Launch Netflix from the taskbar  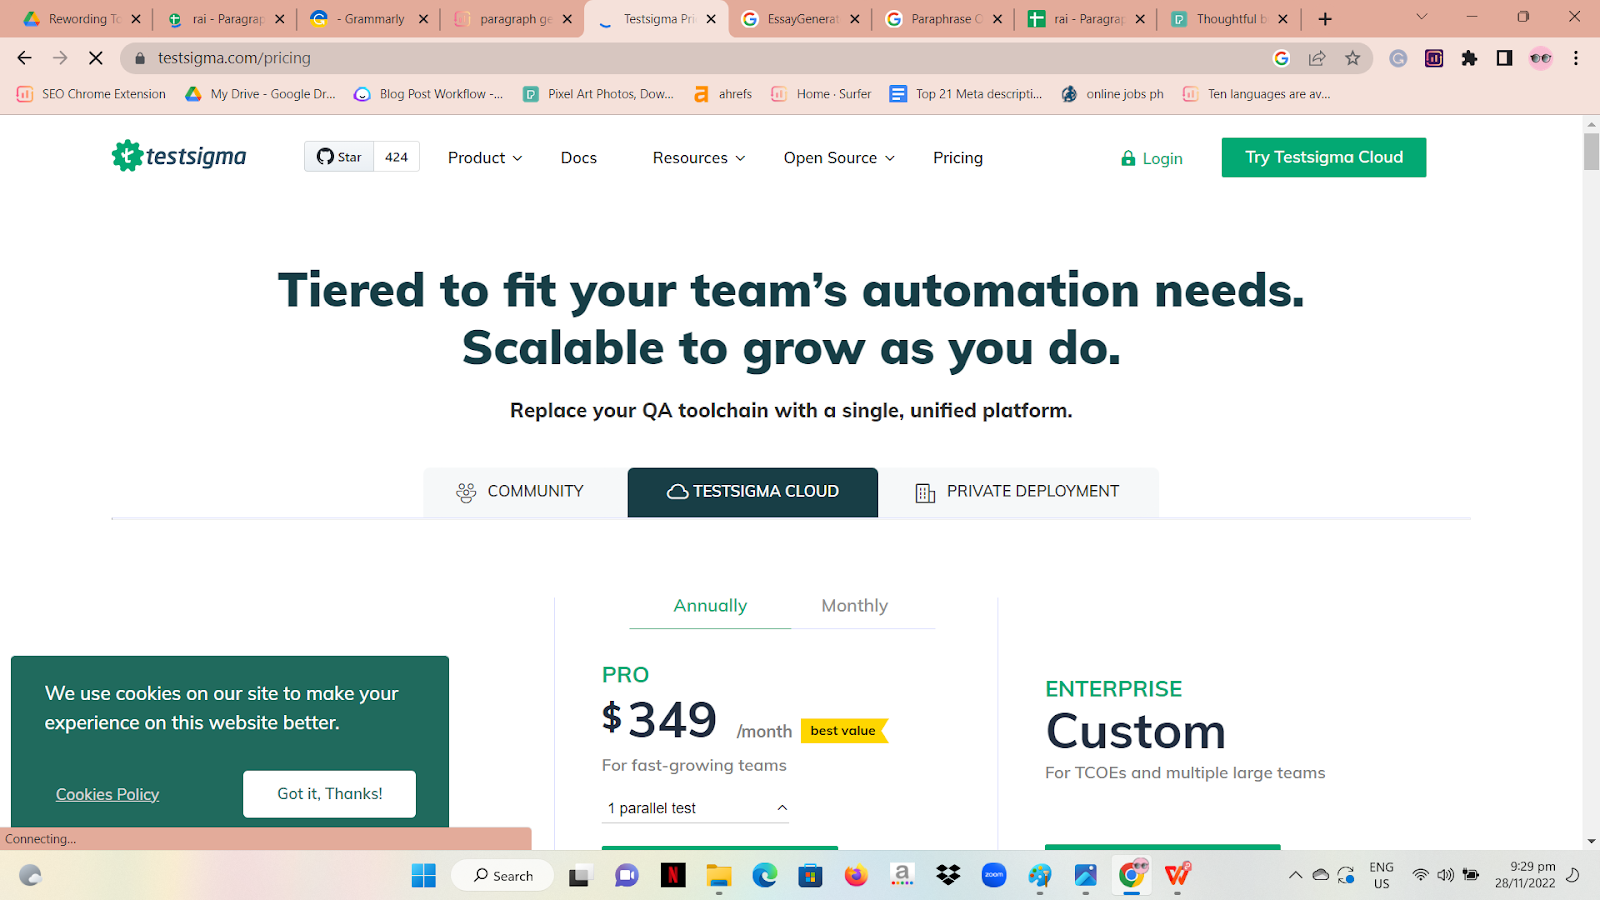tap(673, 876)
